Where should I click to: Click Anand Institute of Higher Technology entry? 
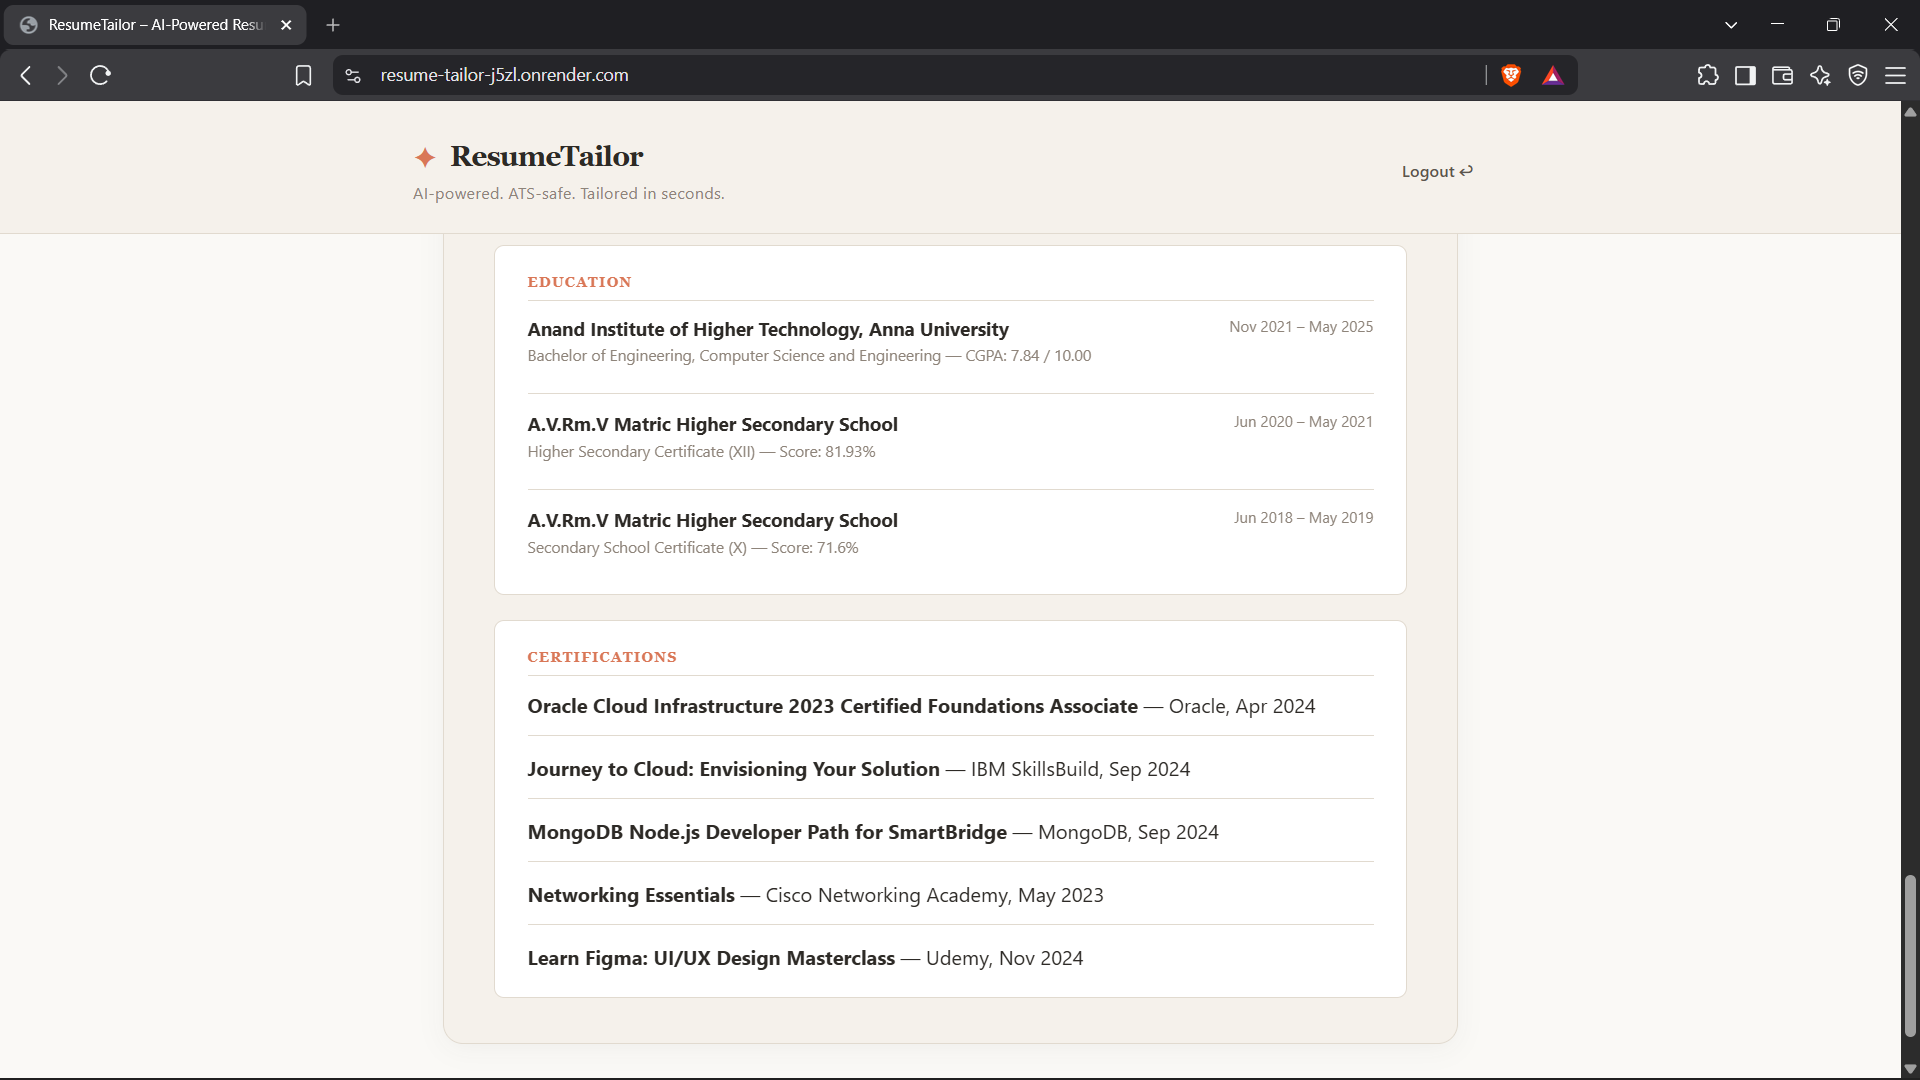[768, 329]
